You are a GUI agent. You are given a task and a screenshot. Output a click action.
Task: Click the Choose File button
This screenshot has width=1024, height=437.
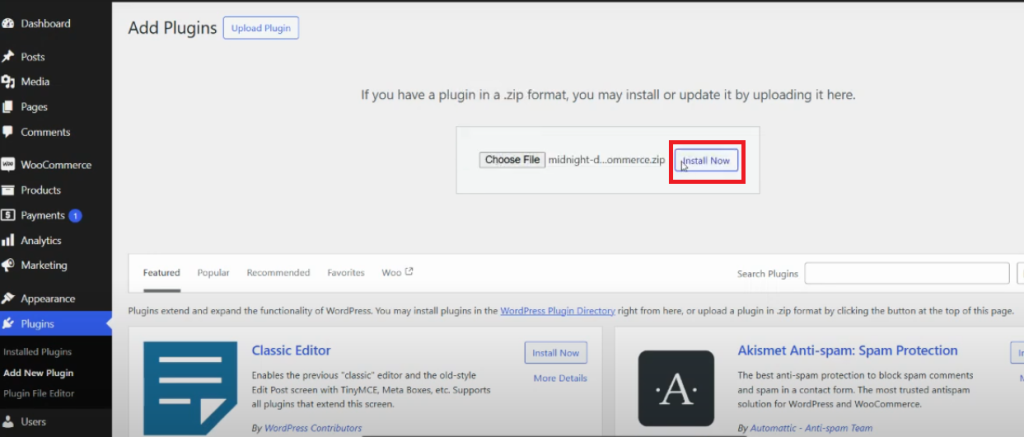[512, 160]
